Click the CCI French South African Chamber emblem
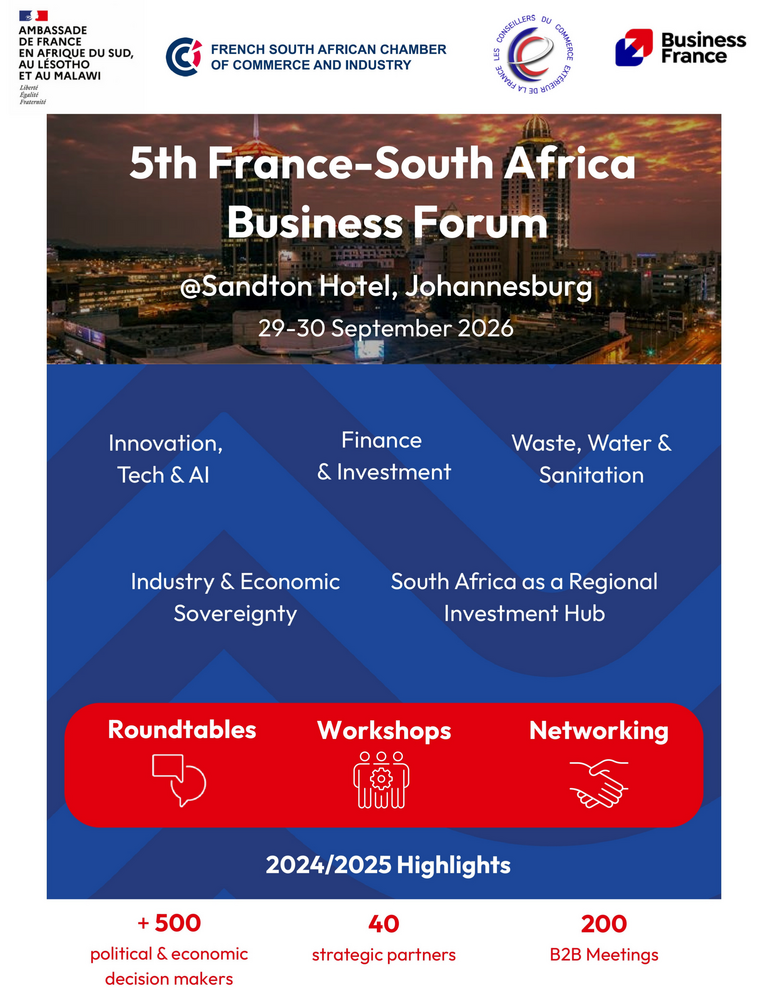This screenshot has width=768, height=992. [183, 56]
